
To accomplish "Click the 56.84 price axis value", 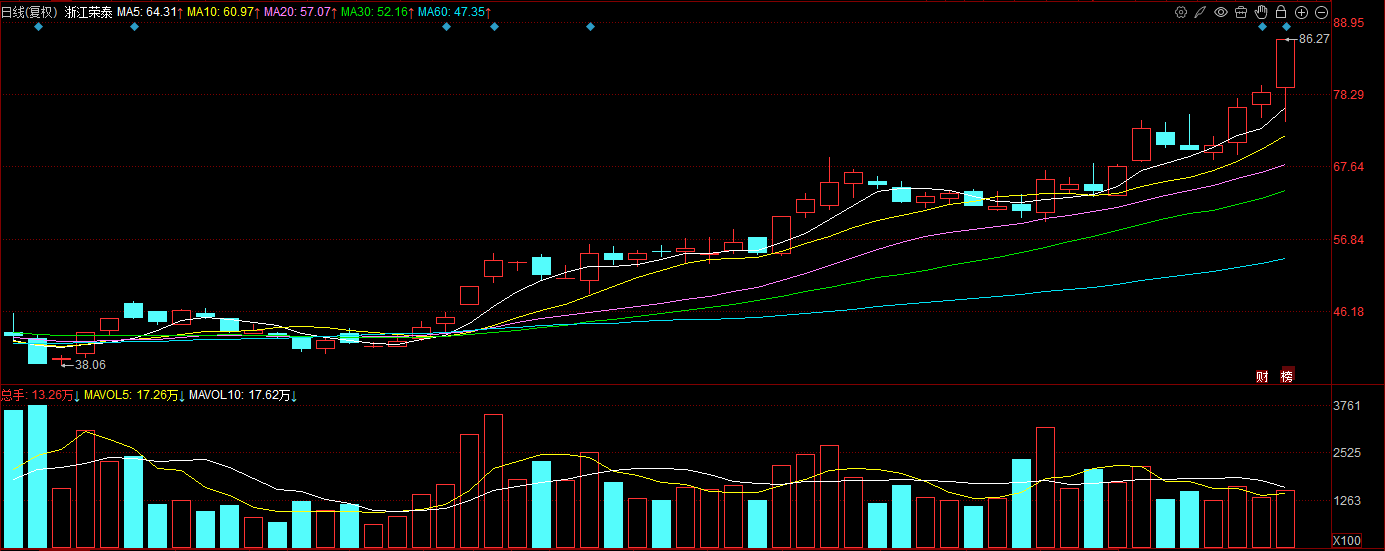I will pos(1349,240).
